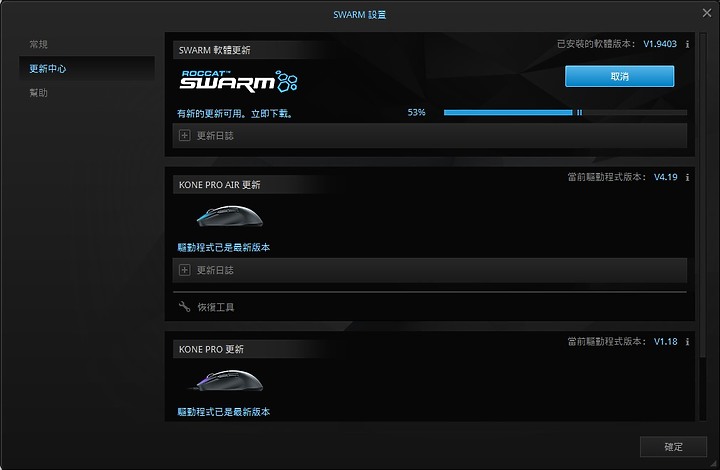The height and width of the screenshot is (470, 720).
Task: Cancel the download with 取消 button
Action: tap(619, 76)
